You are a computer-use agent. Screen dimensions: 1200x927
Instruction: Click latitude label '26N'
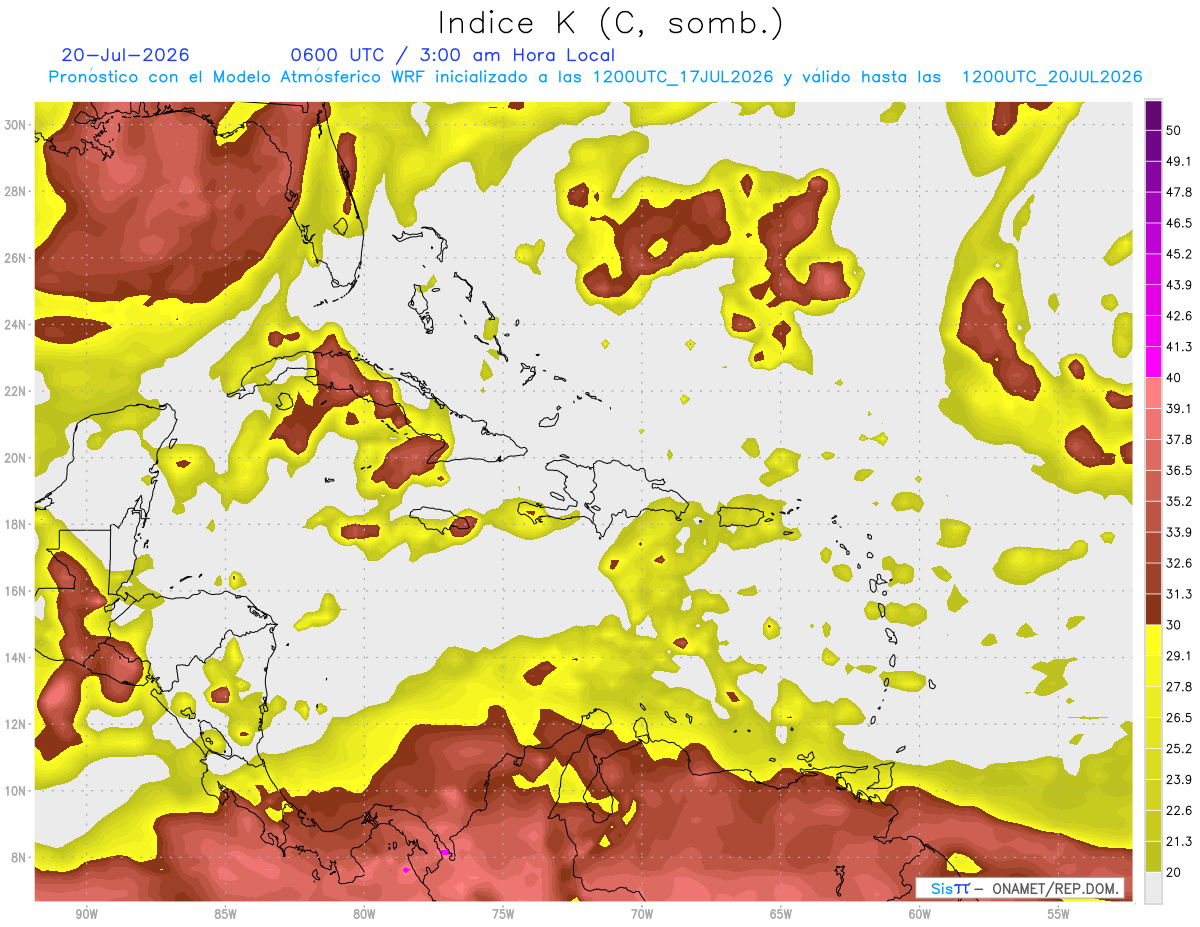(15, 258)
